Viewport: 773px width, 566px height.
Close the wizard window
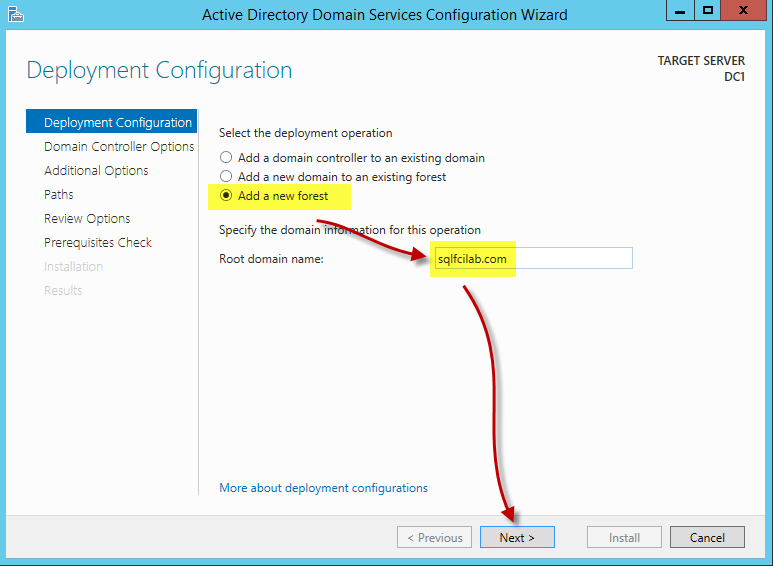coord(743,10)
